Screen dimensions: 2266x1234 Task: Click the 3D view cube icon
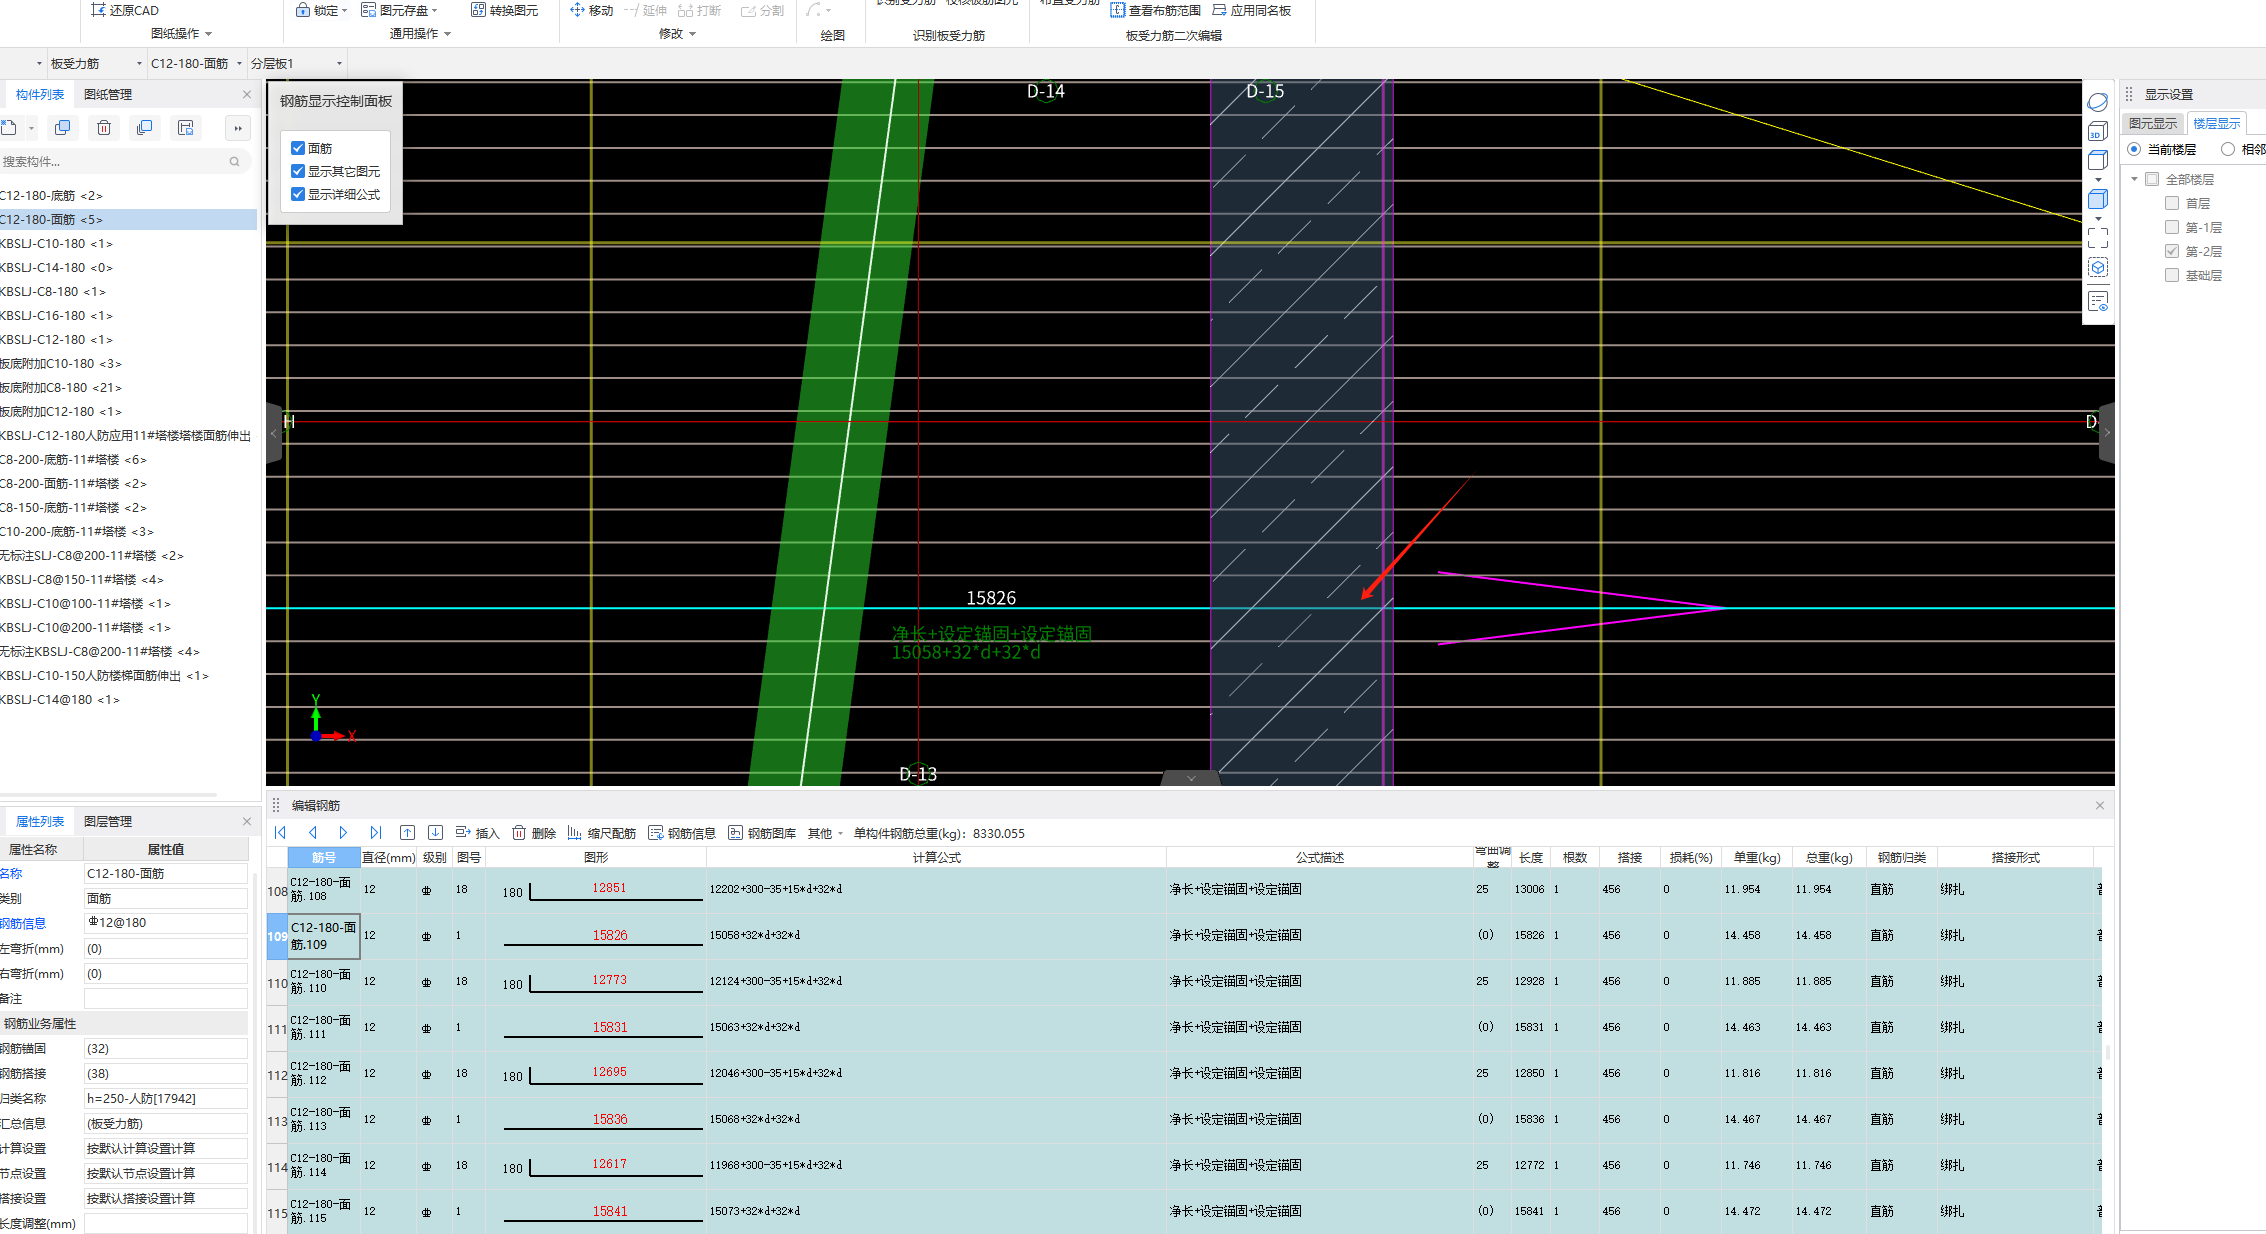(x=2098, y=132)
